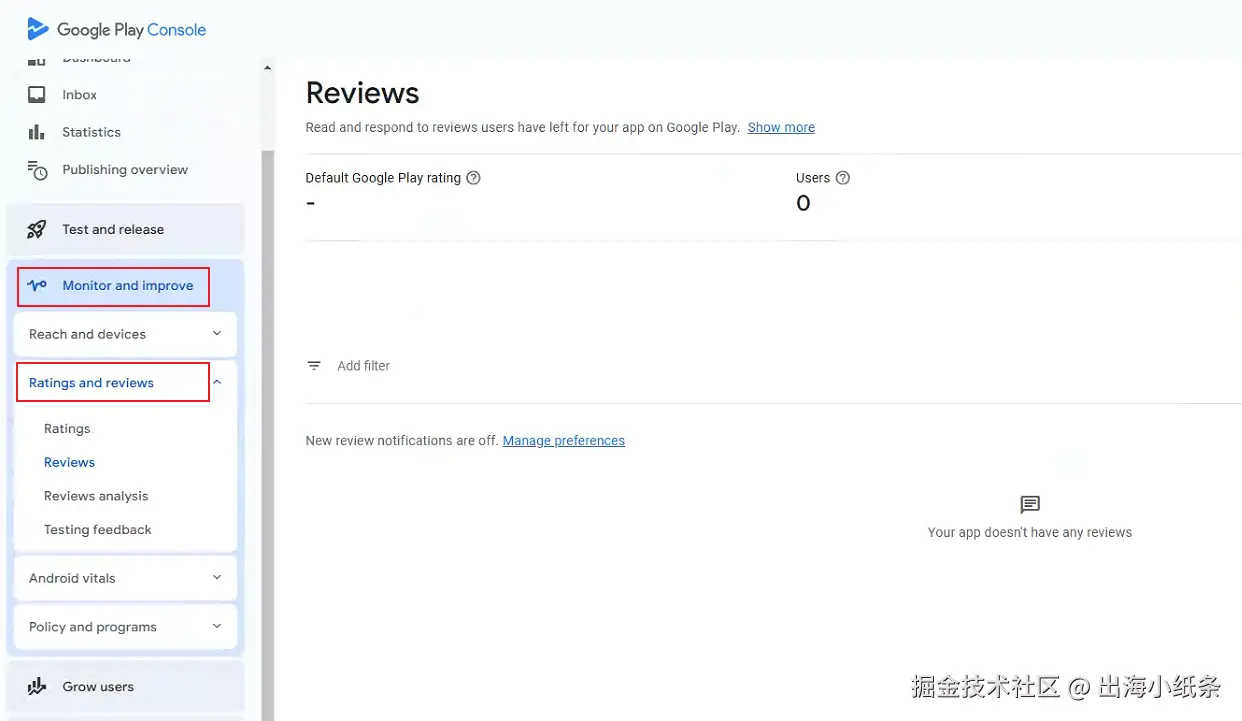Click the help icon next to Users
This screenshot has height=721, width=1242.
843,178
